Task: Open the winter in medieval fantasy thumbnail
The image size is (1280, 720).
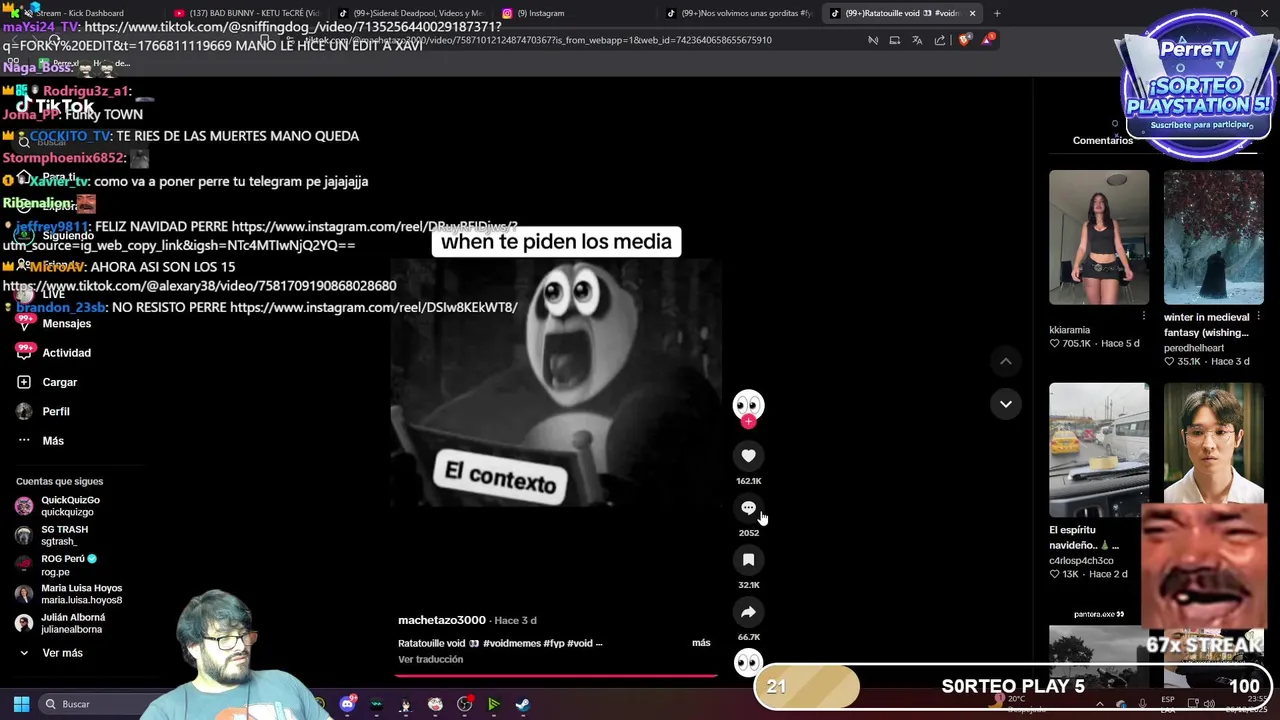Action: (1213, 237)
